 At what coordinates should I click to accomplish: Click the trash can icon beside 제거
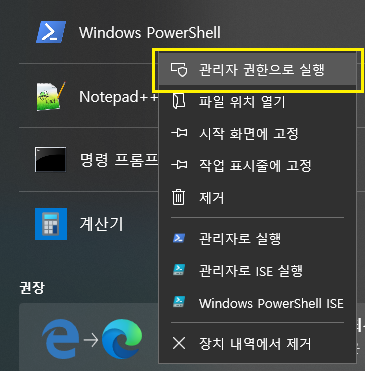point(178,197)
